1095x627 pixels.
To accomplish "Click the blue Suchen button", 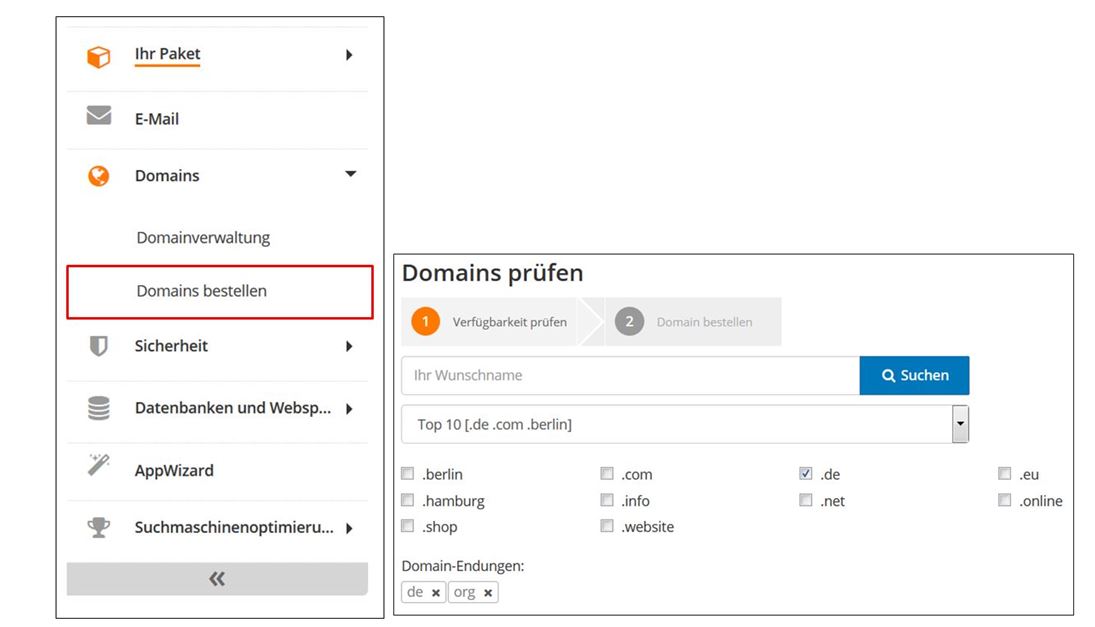I will click(914, 376).
